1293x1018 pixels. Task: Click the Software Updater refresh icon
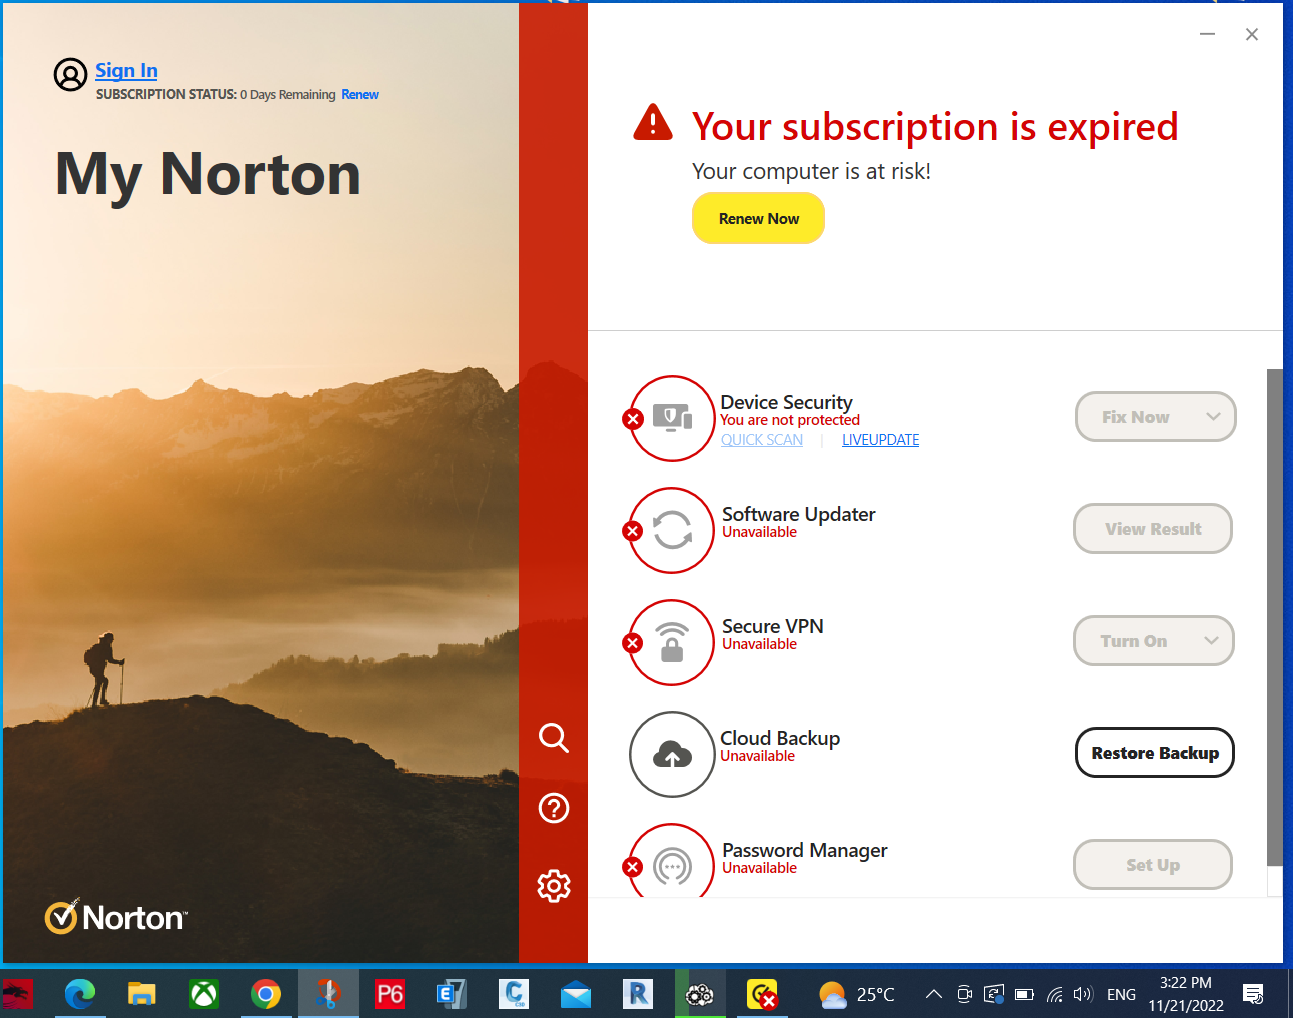[x=673, y=530]
